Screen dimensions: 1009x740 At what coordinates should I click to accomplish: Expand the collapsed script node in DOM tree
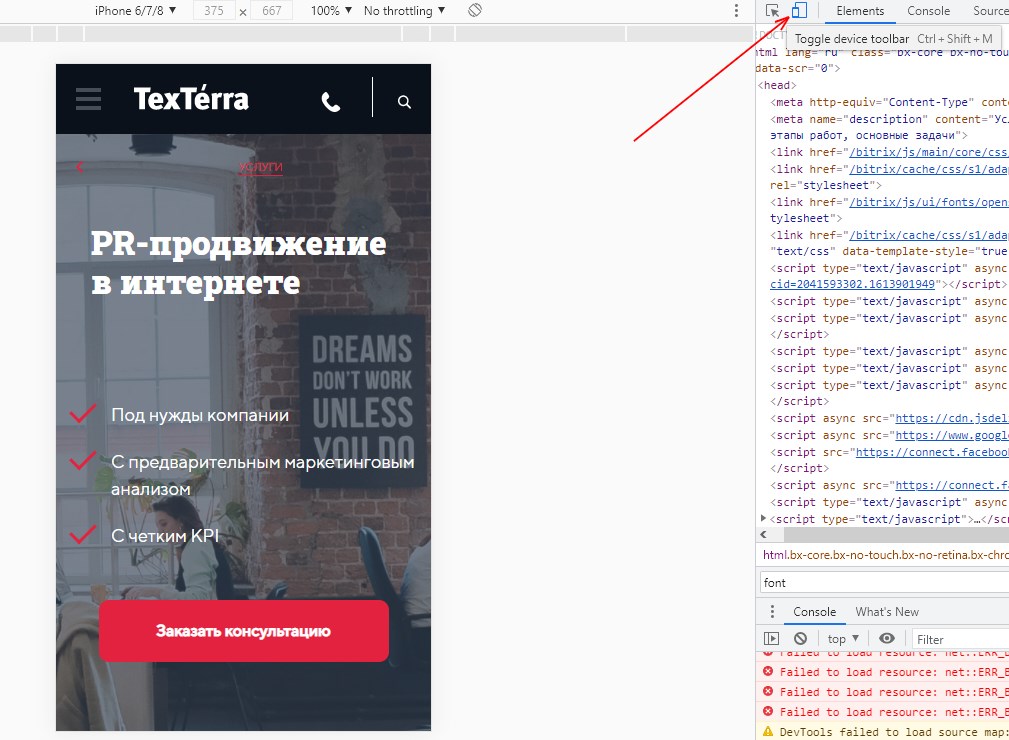(x=764, y=519)
